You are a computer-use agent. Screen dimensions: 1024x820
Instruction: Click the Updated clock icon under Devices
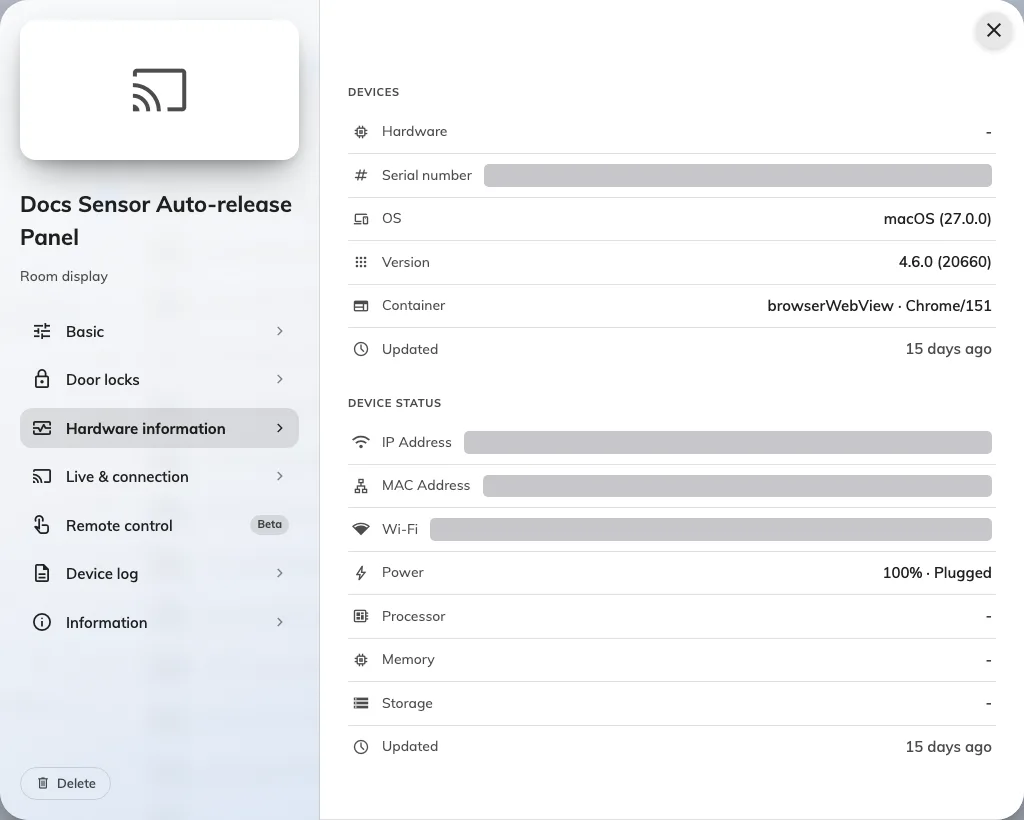360,349
